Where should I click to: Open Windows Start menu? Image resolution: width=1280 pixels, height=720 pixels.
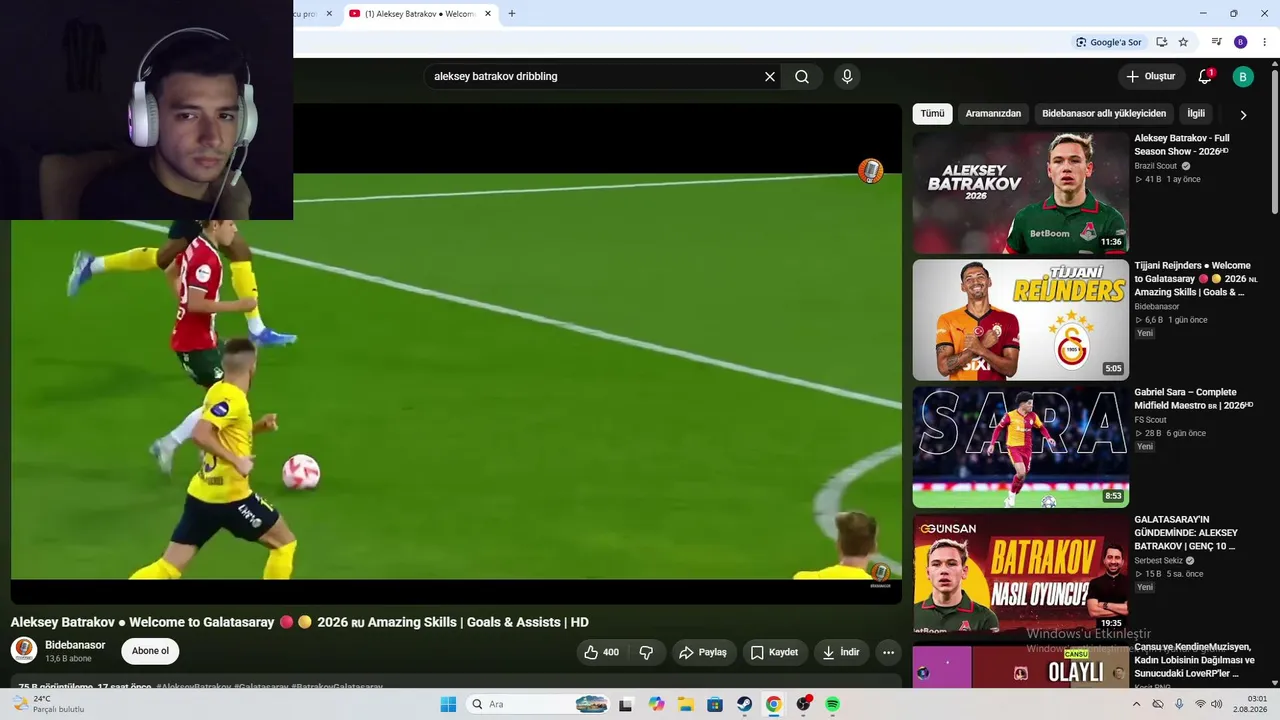(x=448, y=704)
